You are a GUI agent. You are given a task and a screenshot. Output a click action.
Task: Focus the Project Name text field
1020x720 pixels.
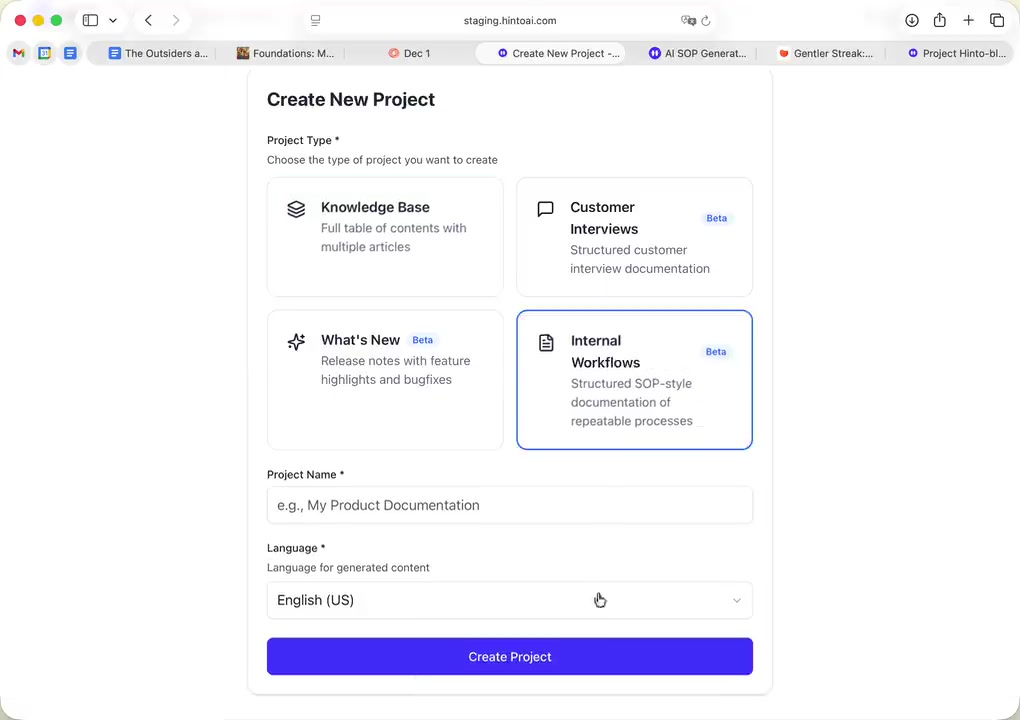pyautogui.click(x=510, y=505)
